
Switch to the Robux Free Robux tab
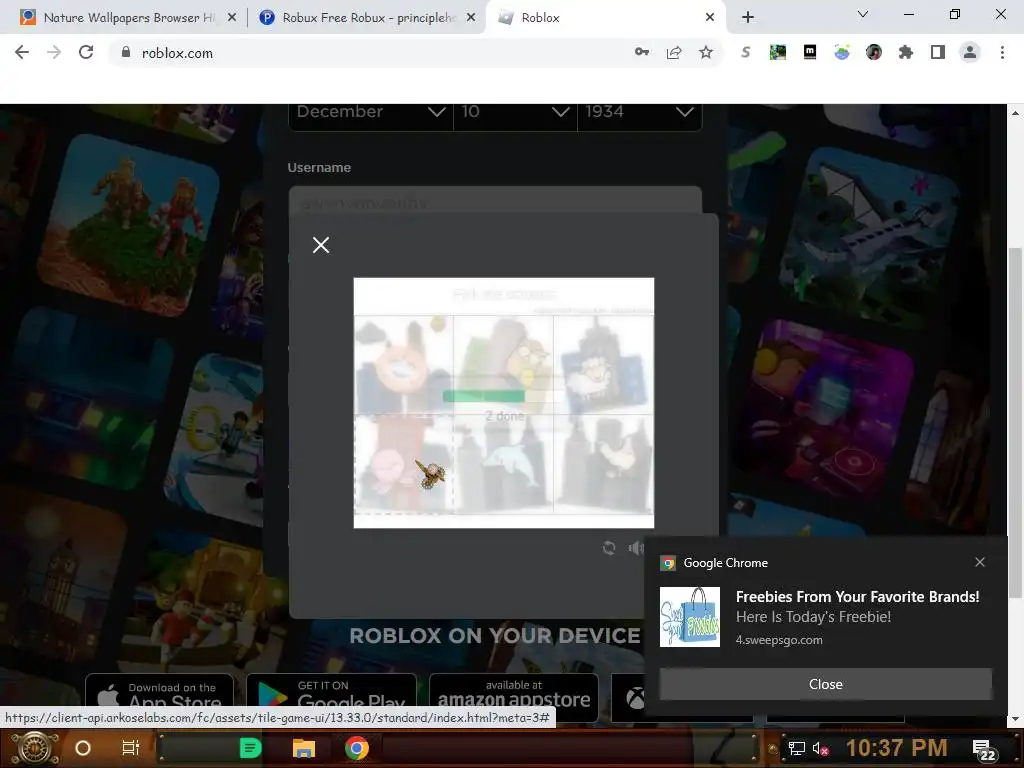369,18
